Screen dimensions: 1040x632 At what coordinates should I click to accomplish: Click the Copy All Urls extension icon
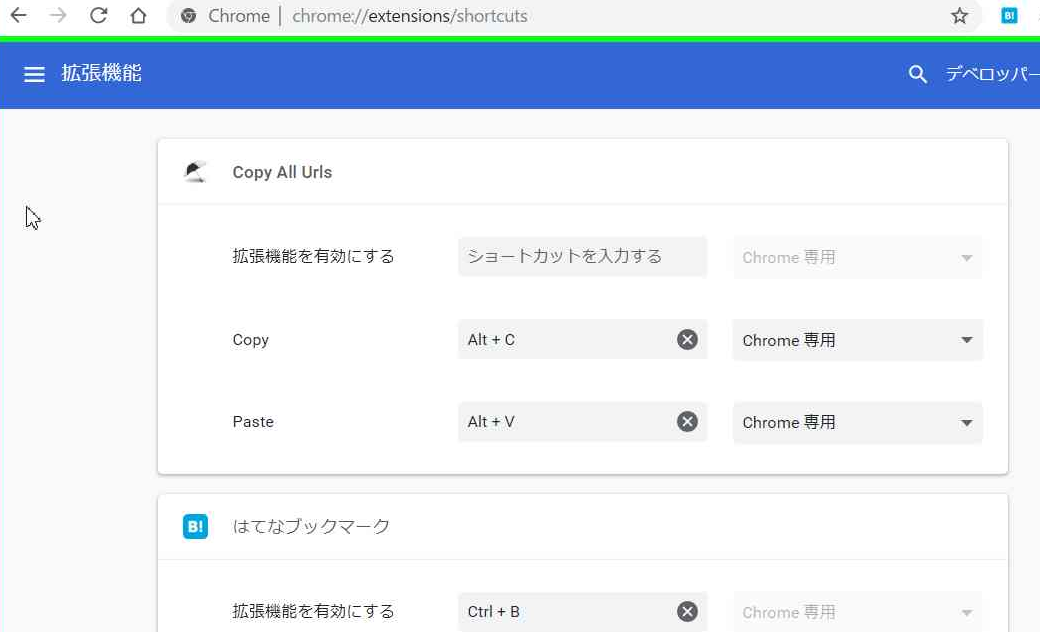pyautogui.click(x=194, y=171)
